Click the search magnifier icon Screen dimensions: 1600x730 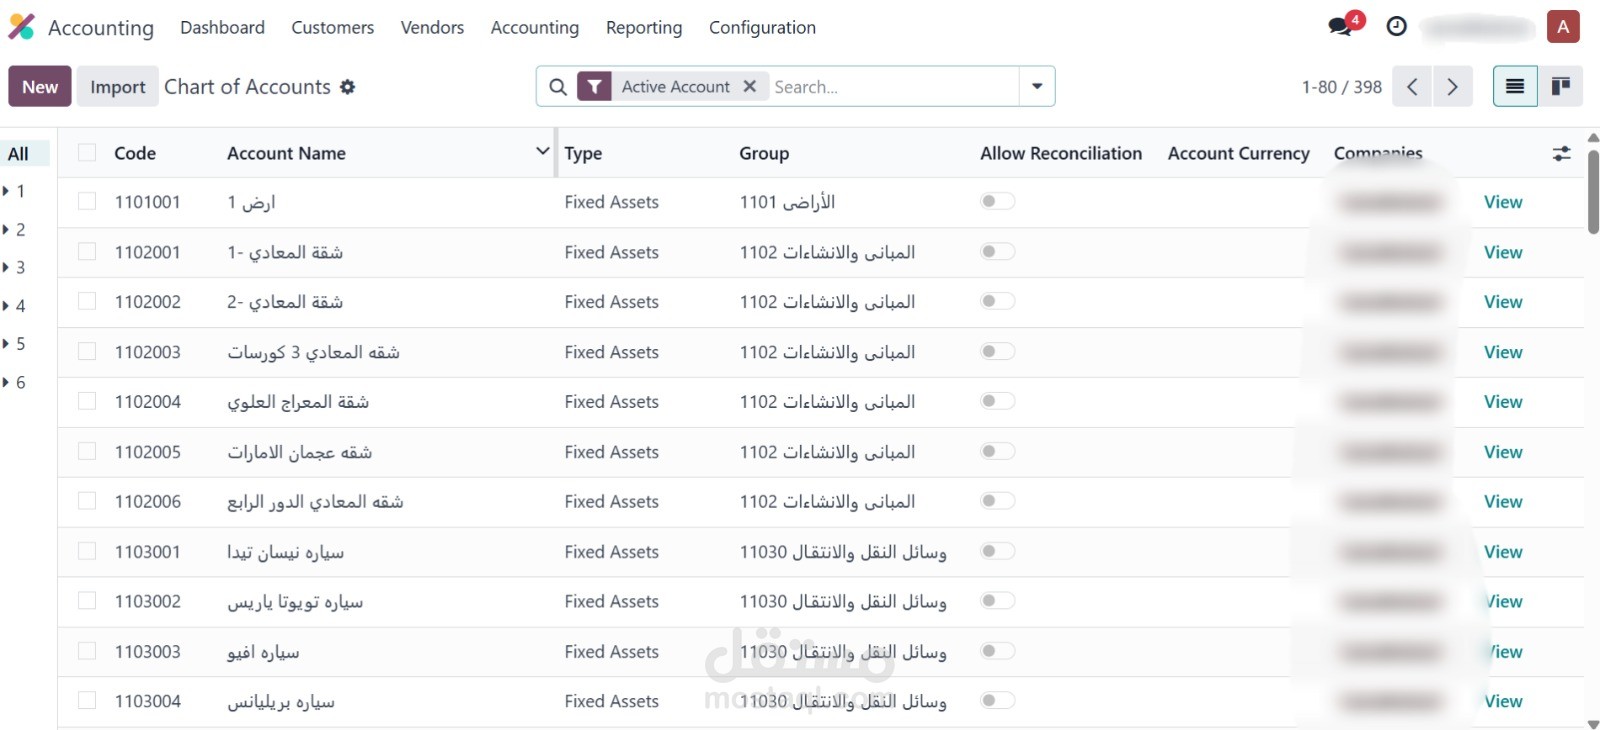click(x=558, y=87)
